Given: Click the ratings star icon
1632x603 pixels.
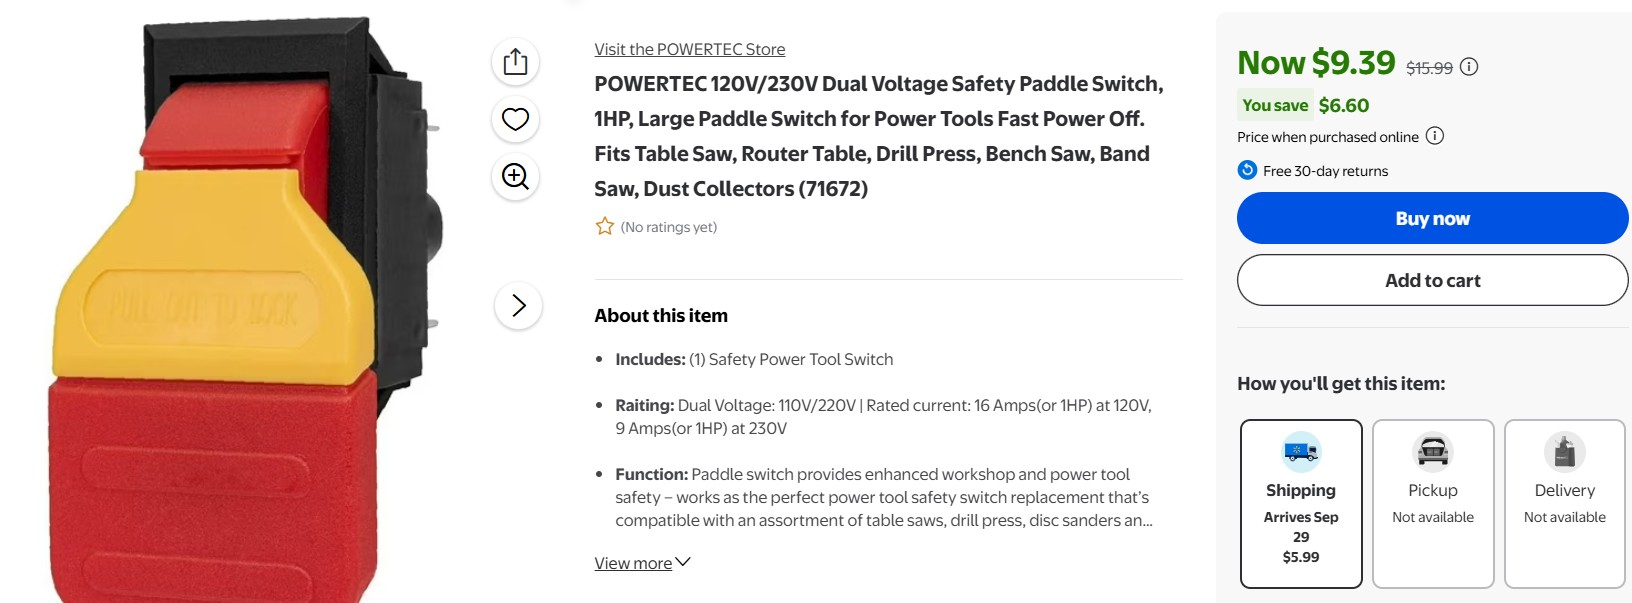Looking at the screenshot, I should [x=605, y=227].
